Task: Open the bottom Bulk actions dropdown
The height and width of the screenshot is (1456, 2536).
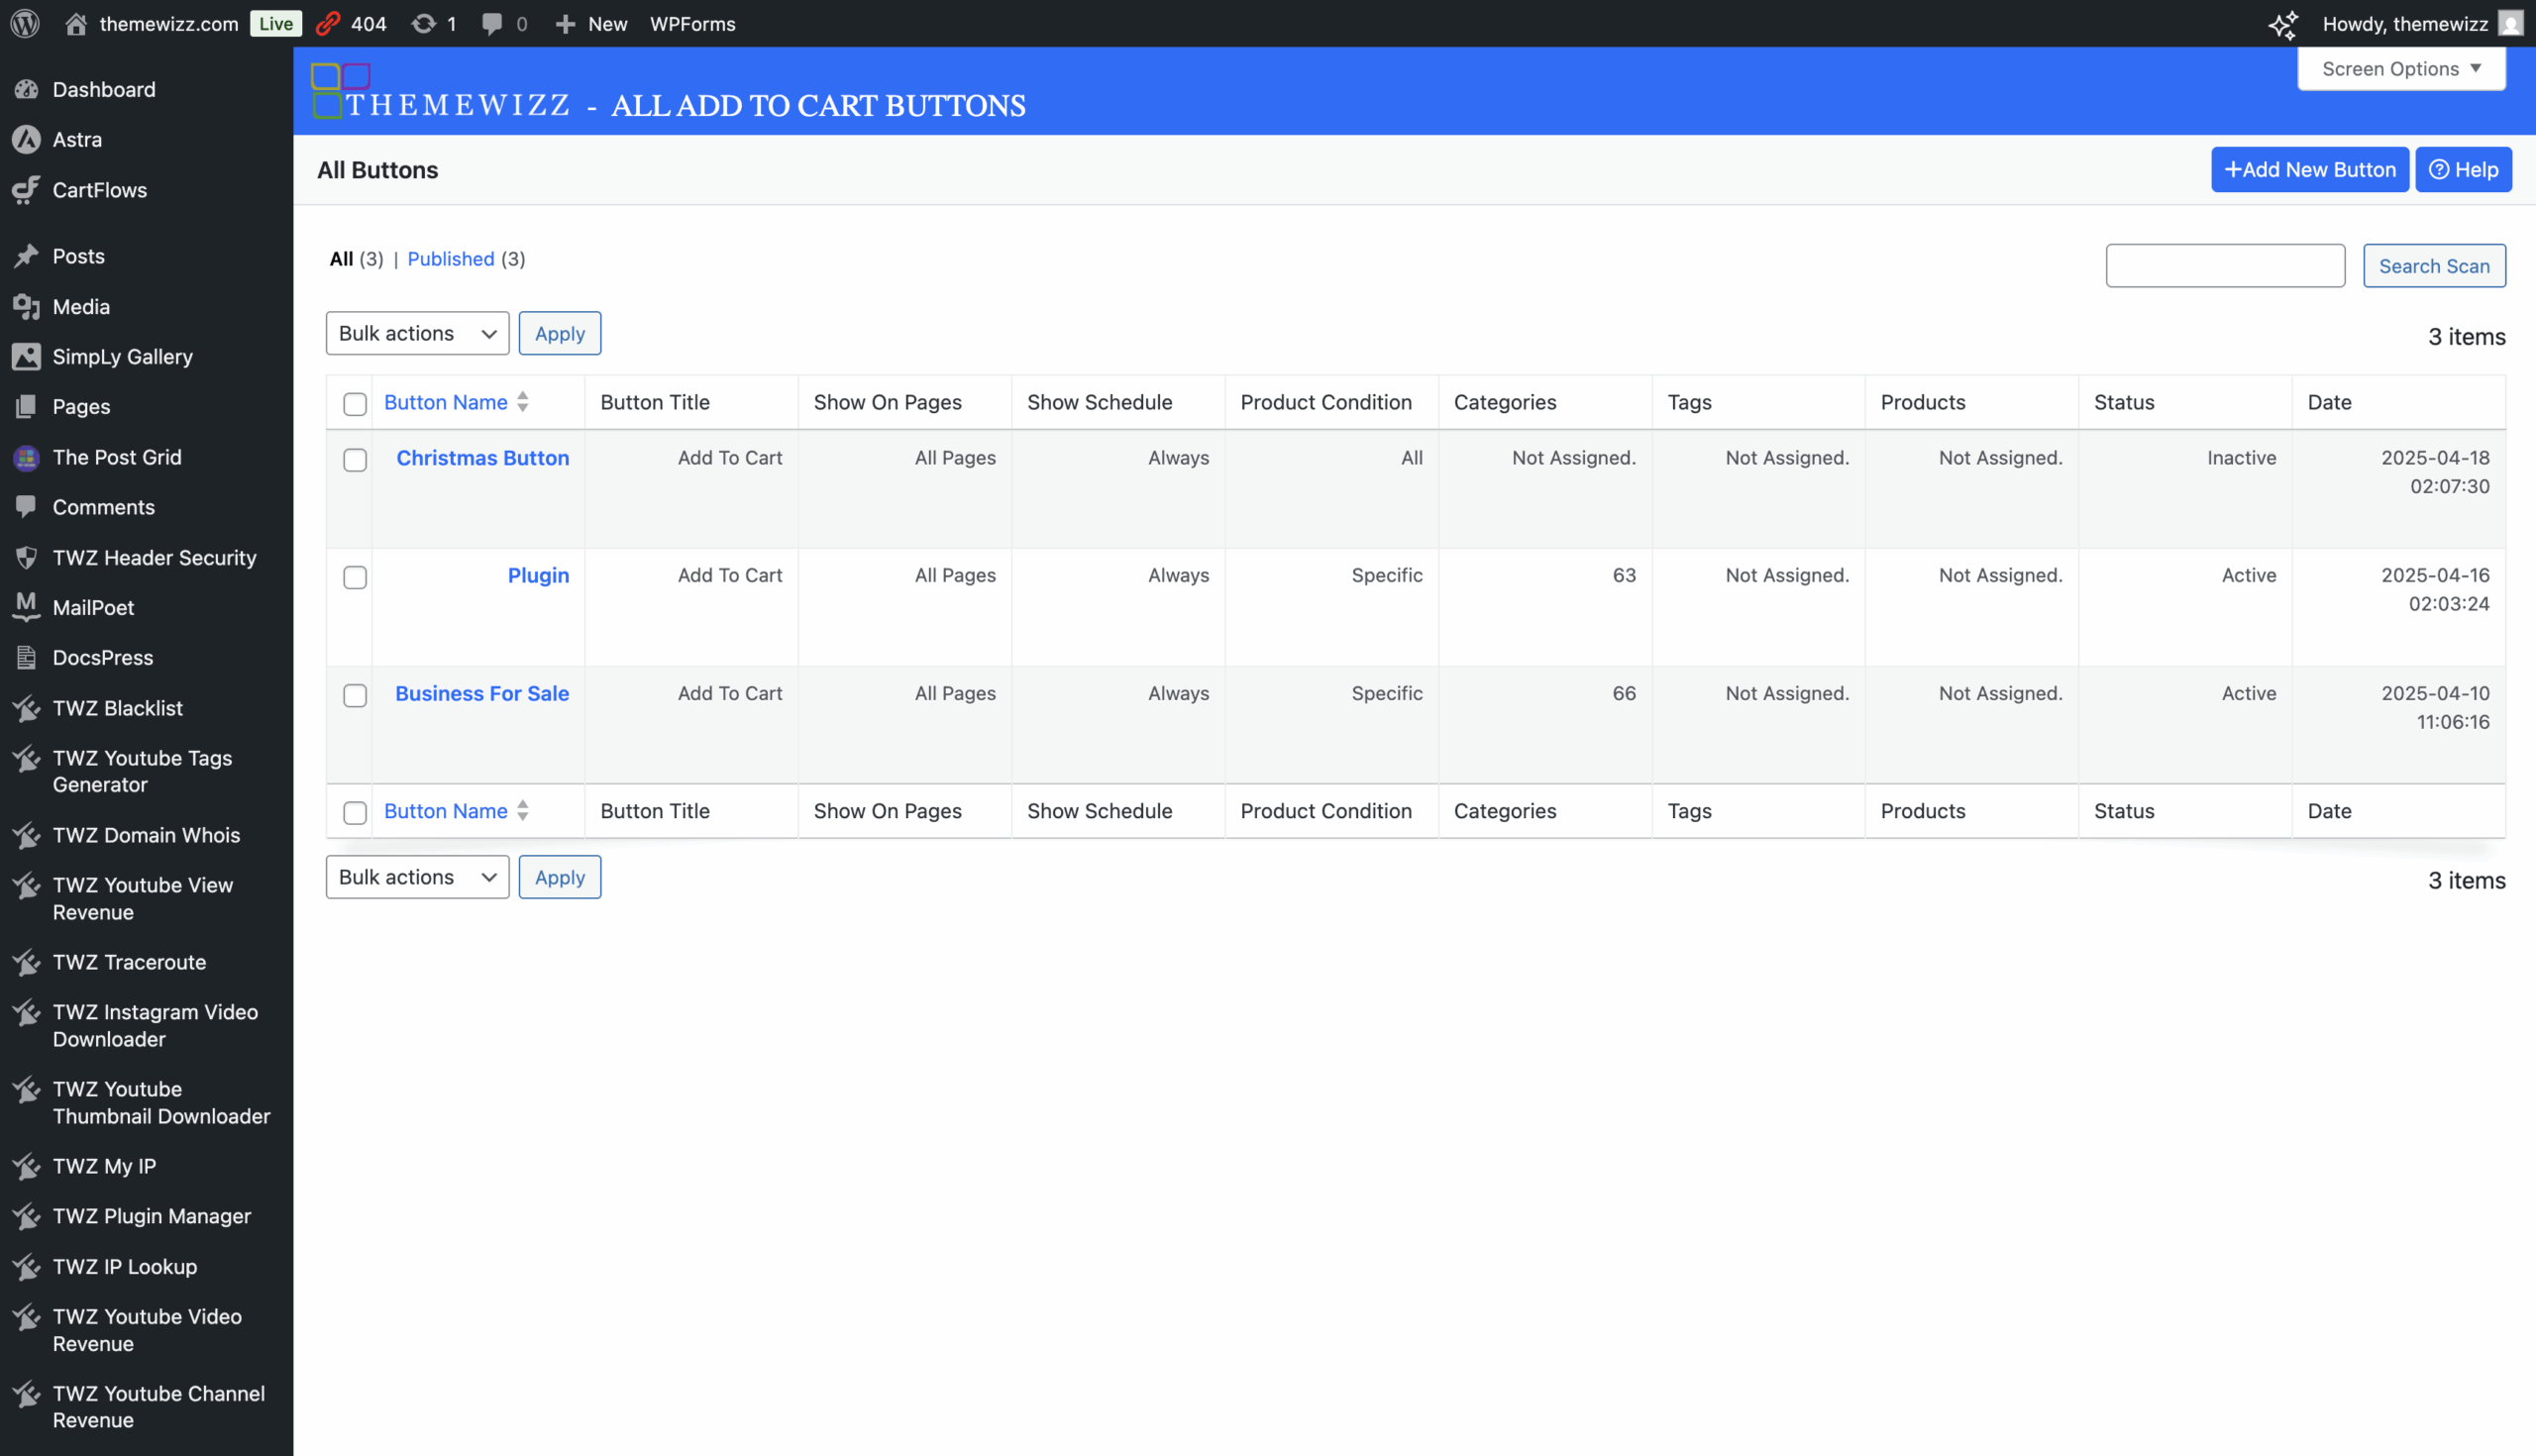Action: (417, 877)
